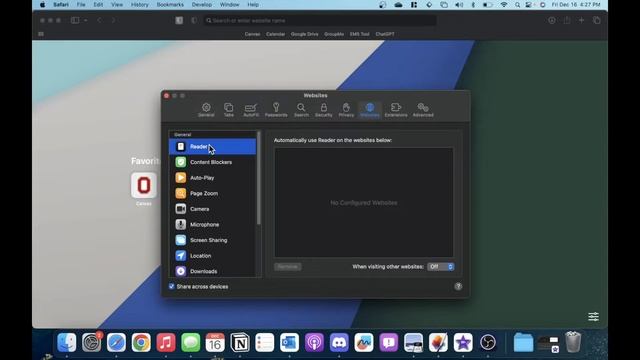
Task: Select Content Blockers in sidebar
Action: [x=212, y=162]
